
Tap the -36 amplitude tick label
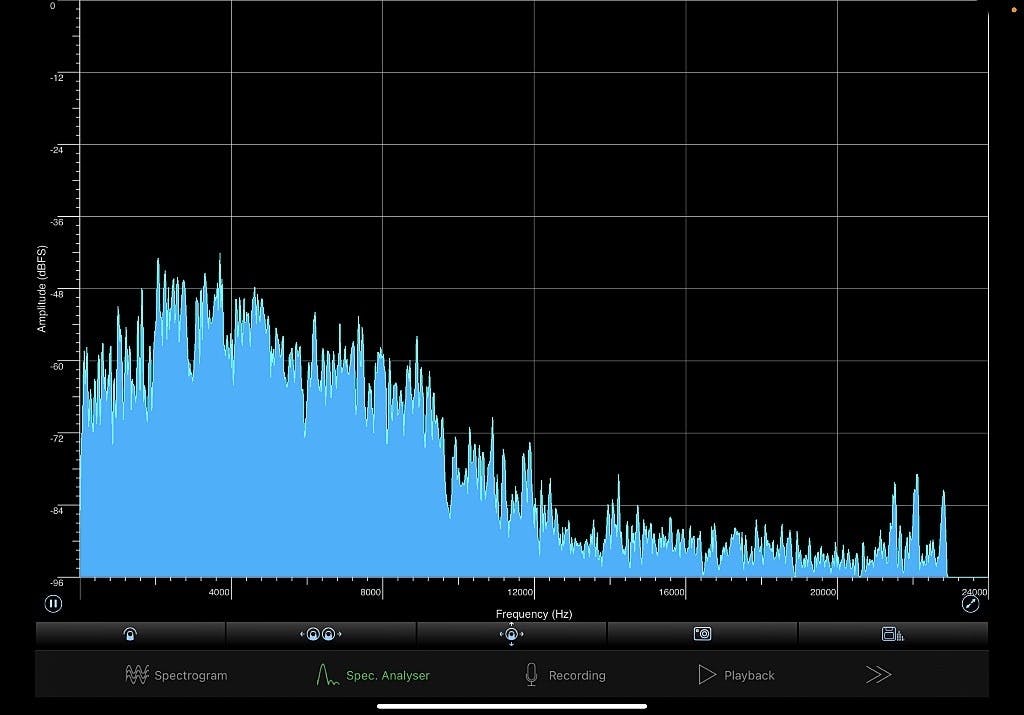click(x=57, y=222)
